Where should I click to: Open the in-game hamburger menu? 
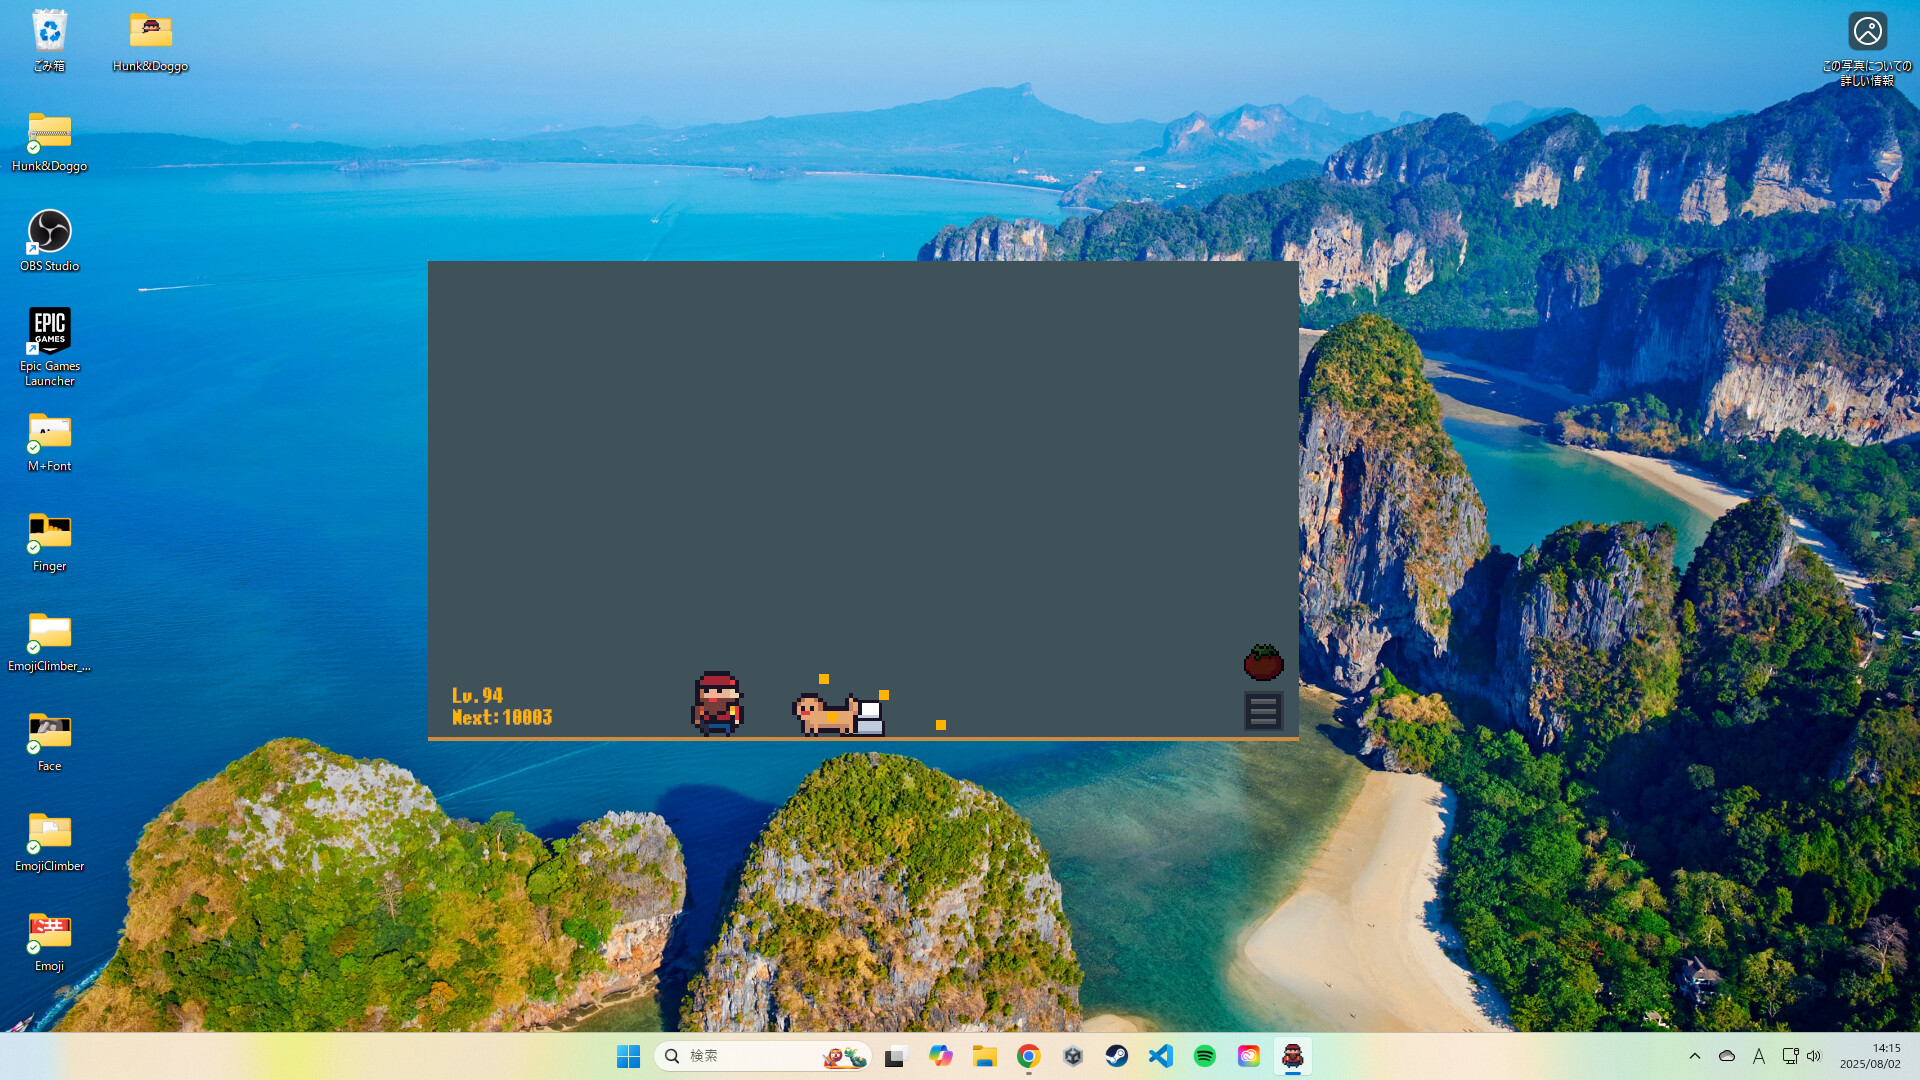[x=1263, y=710]
